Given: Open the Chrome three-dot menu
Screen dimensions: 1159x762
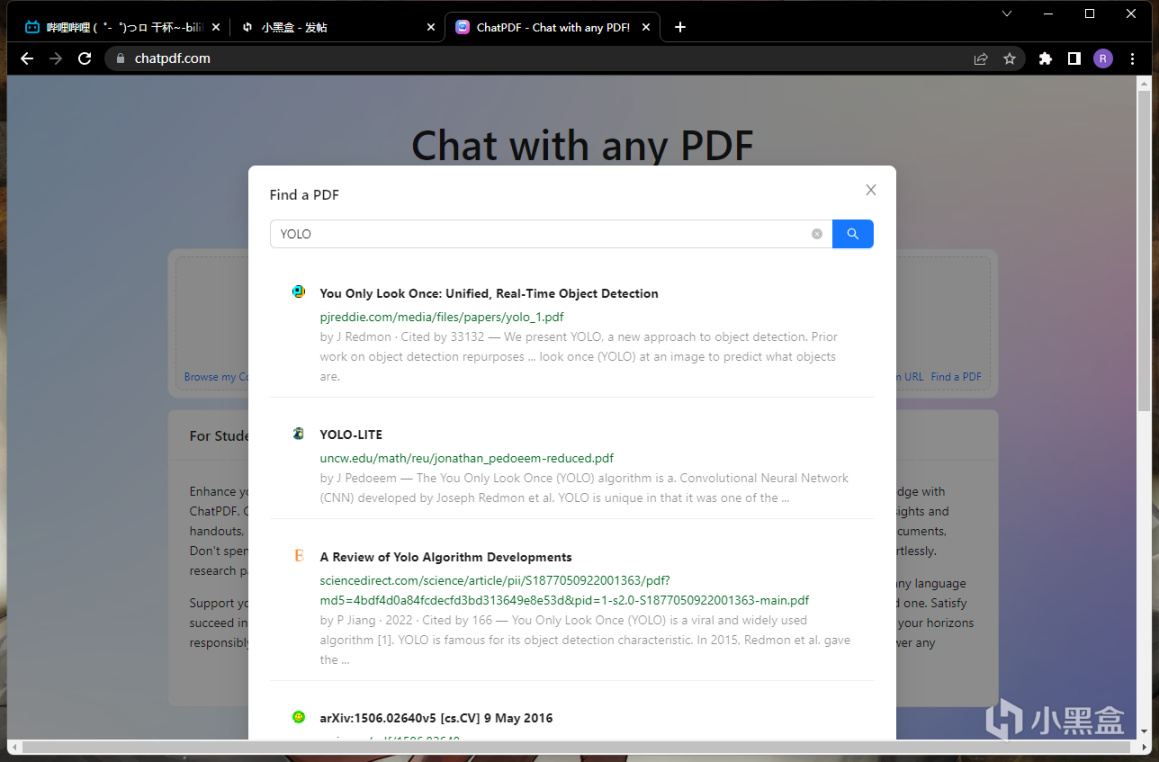Looking at the screenshot, I should [x=1132, y=59].
